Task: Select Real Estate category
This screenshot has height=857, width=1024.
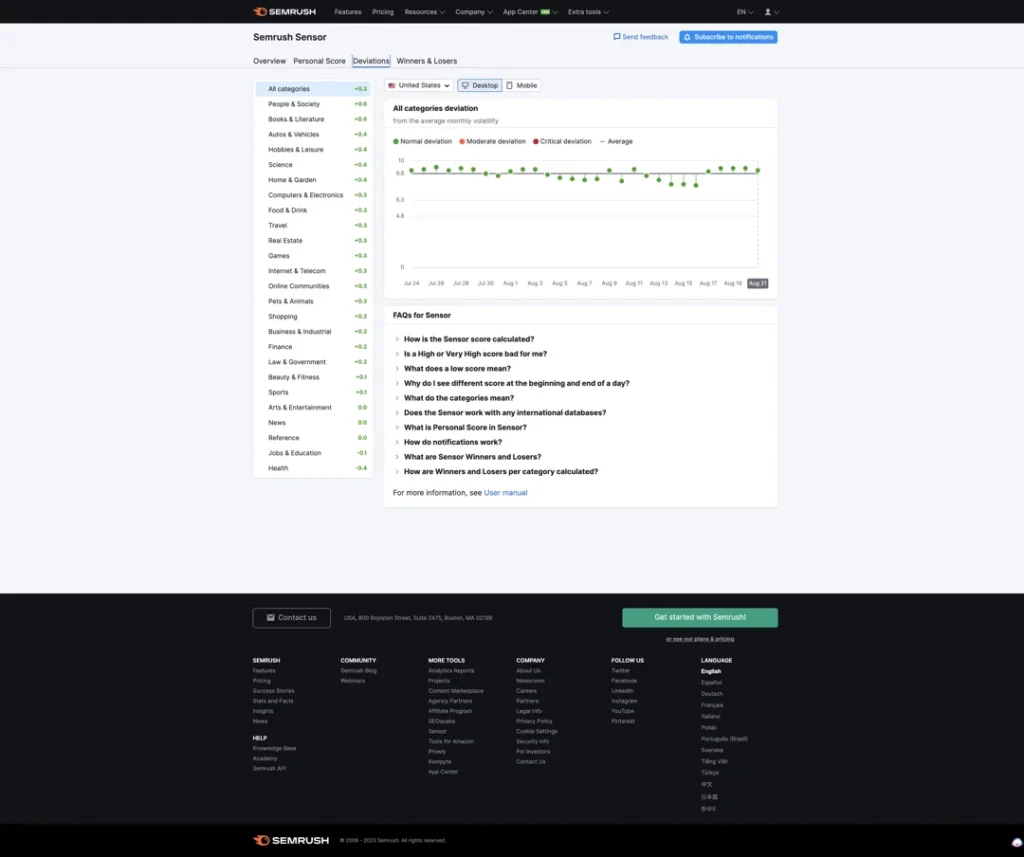Action: tap(313, 240)
